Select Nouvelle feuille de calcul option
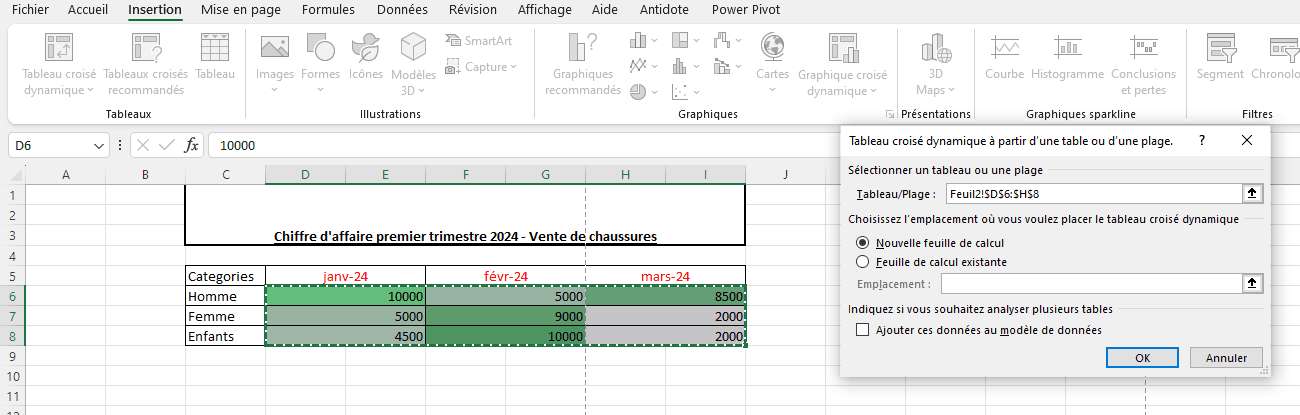The image size is (1300, 415). tap(863, 243)
